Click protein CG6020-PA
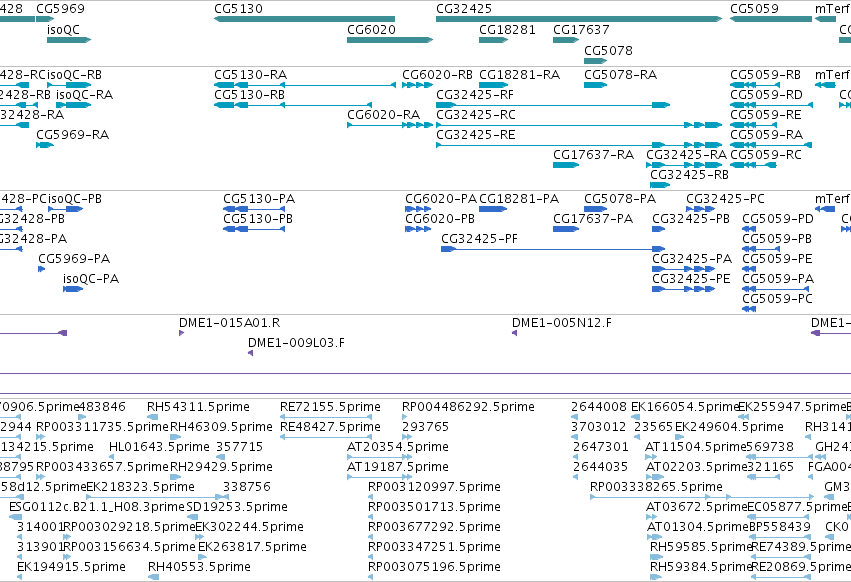851x582 pixels. [418, 209]
